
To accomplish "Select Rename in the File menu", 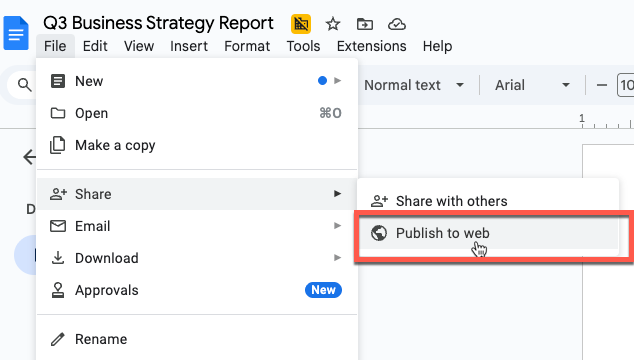I will coord(197,339).
